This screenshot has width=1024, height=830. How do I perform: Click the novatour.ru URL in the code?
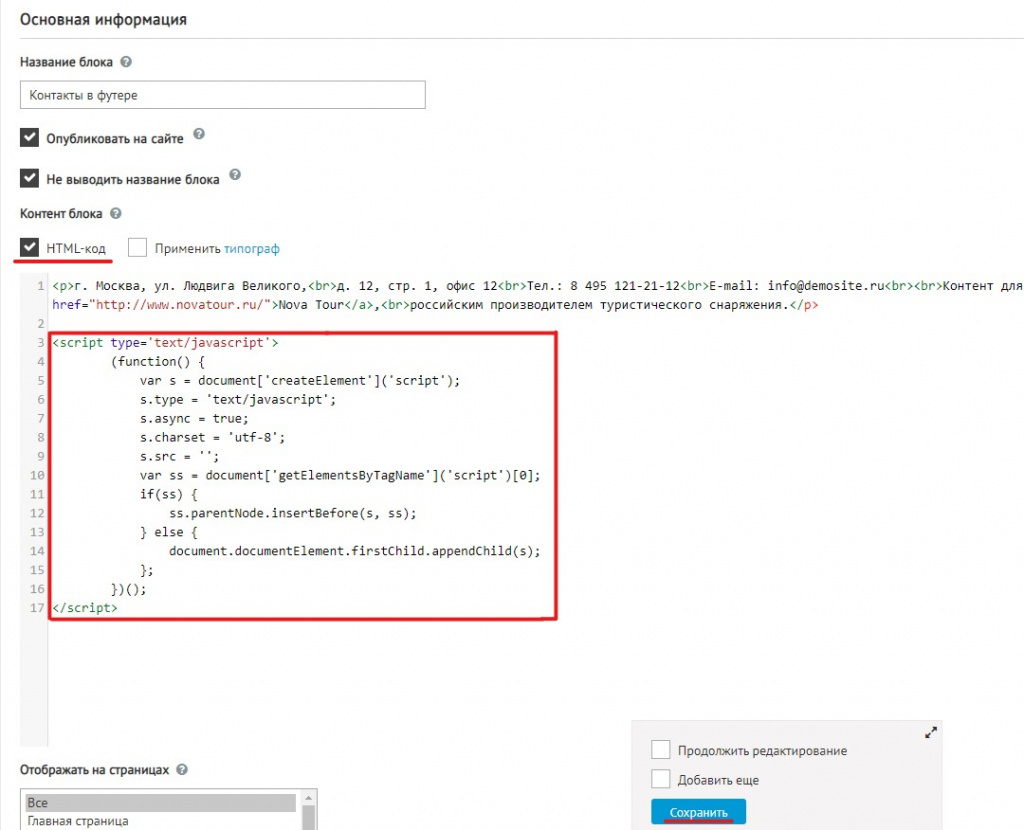tap(180, 305)
